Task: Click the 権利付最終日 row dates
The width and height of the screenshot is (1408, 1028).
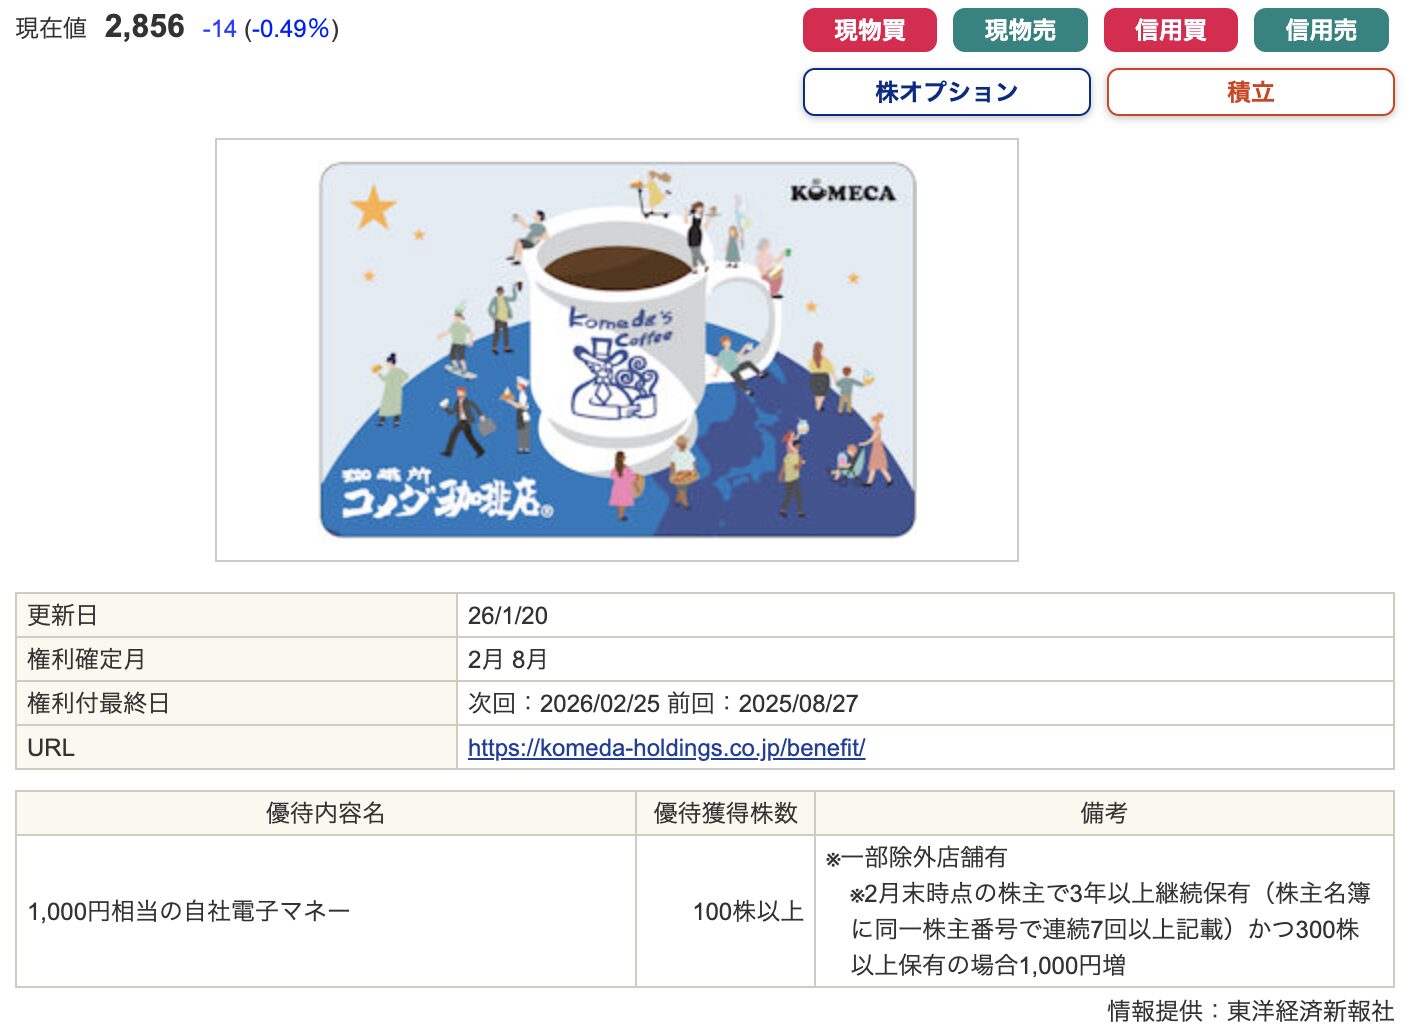Action: (x=663, y=704)
